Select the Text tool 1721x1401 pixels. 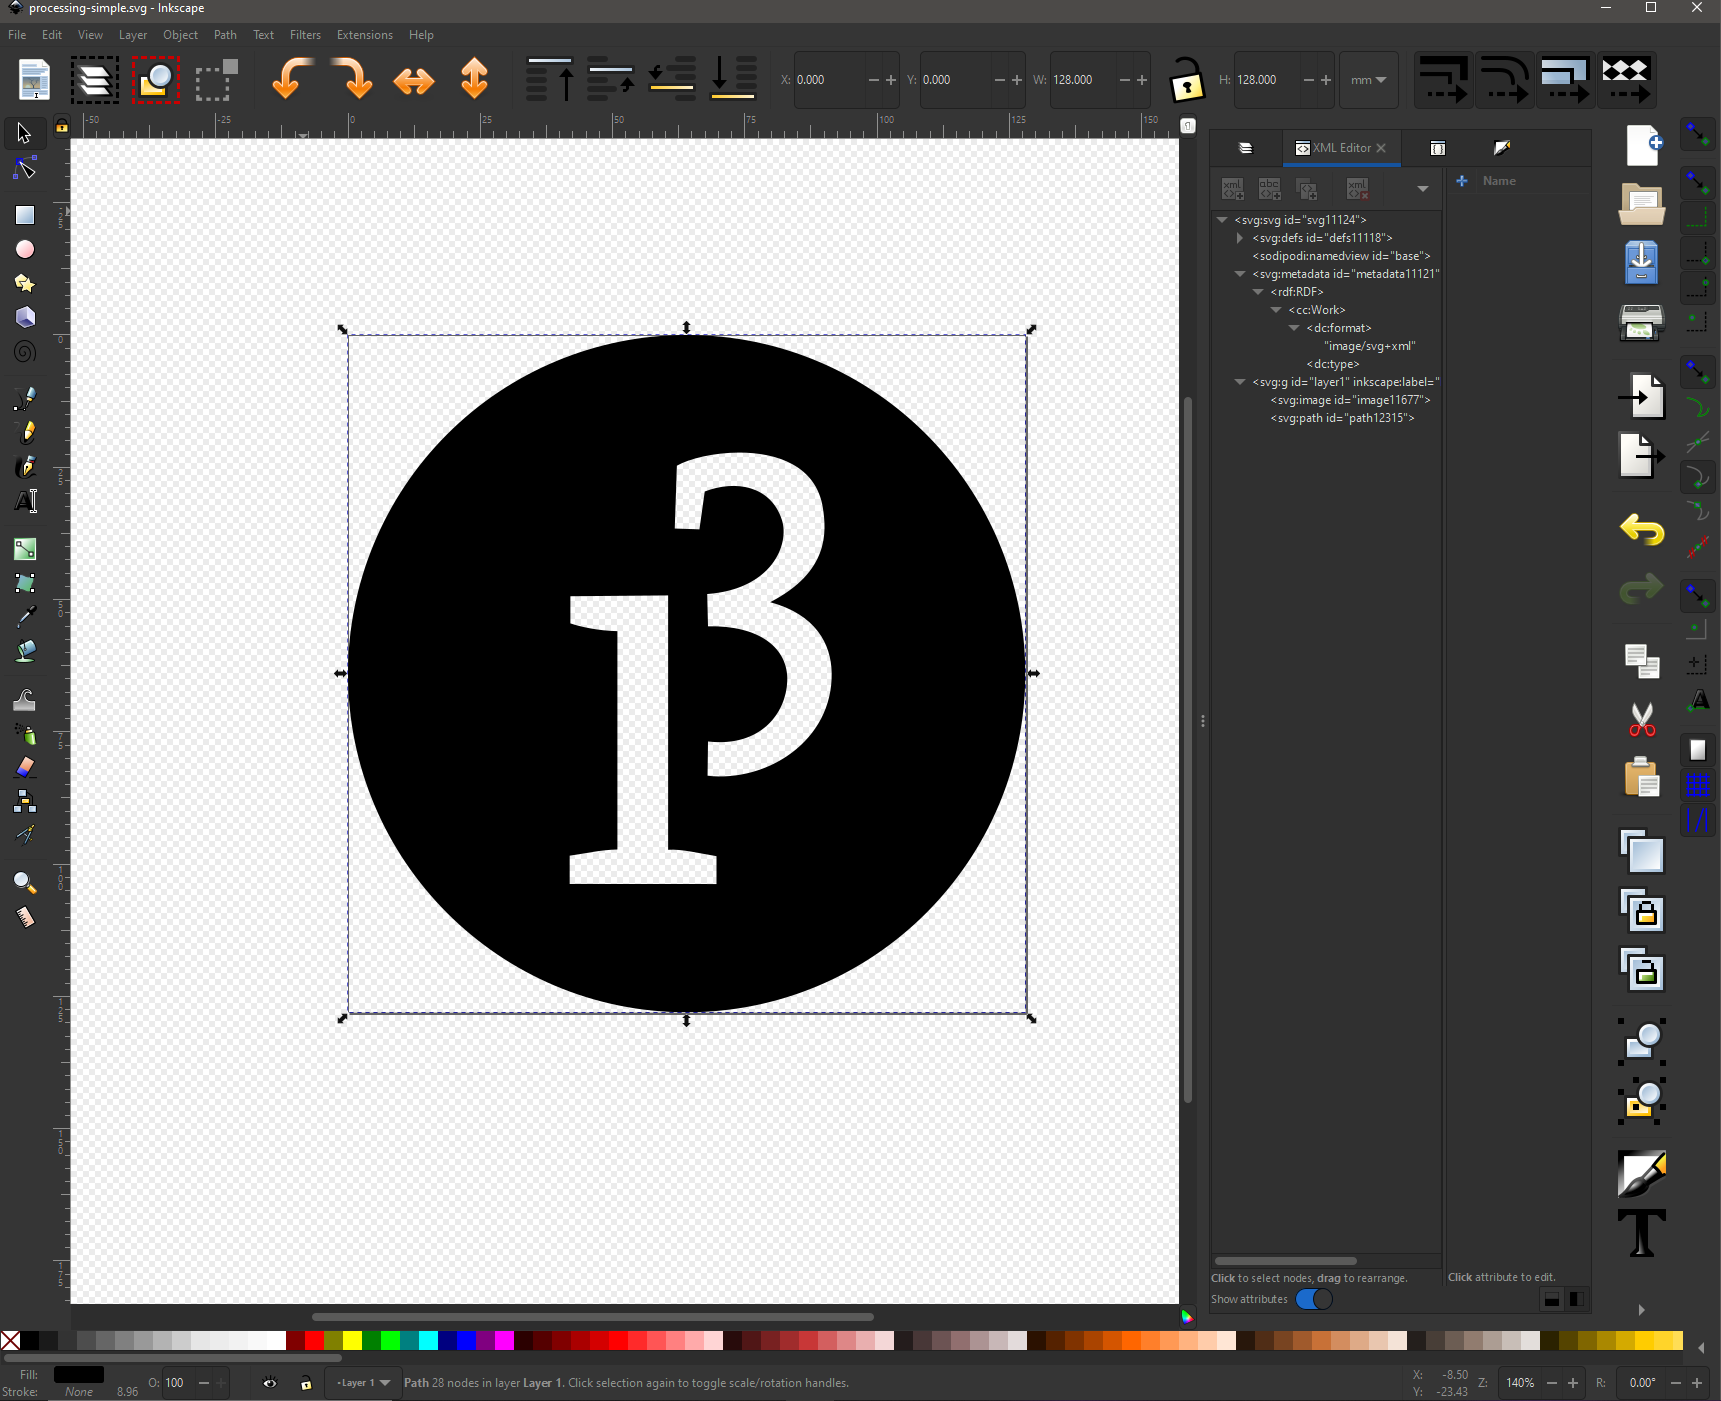coord(24,501)
